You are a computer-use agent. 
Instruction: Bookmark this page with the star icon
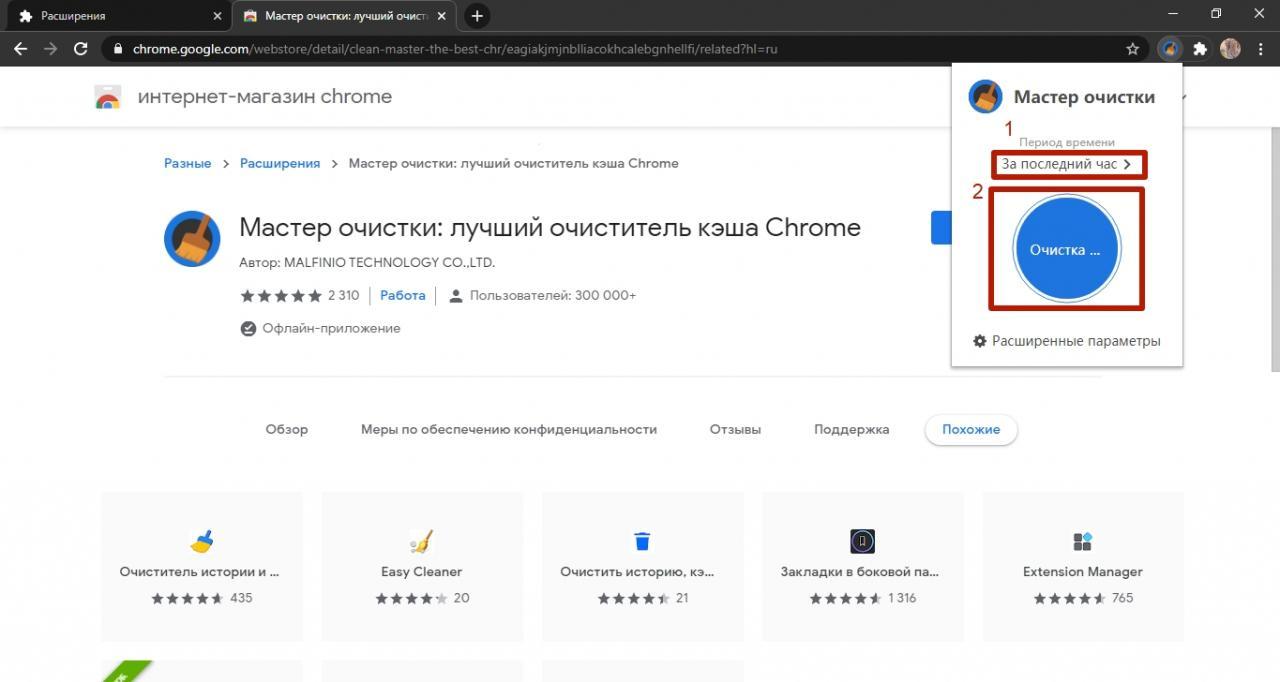1133,48
